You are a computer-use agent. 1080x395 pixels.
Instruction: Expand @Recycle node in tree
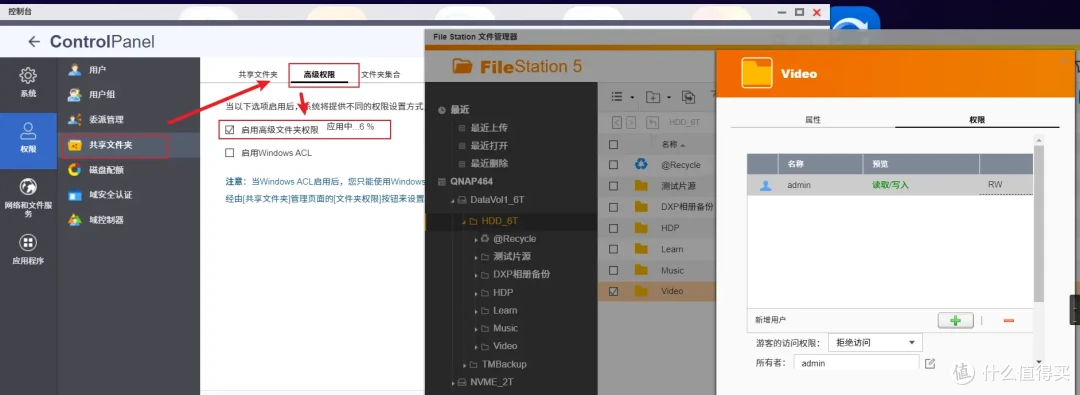pos(476,239)
